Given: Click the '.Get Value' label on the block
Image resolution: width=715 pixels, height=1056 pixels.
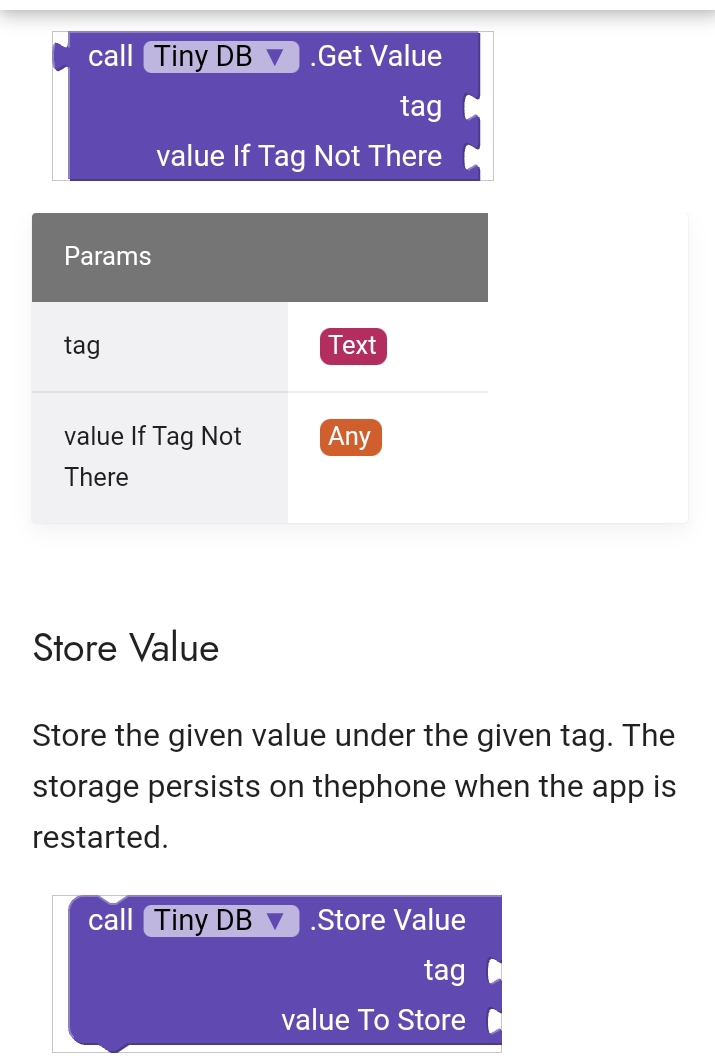Looking at the screenshot, I should click(376, 57).
